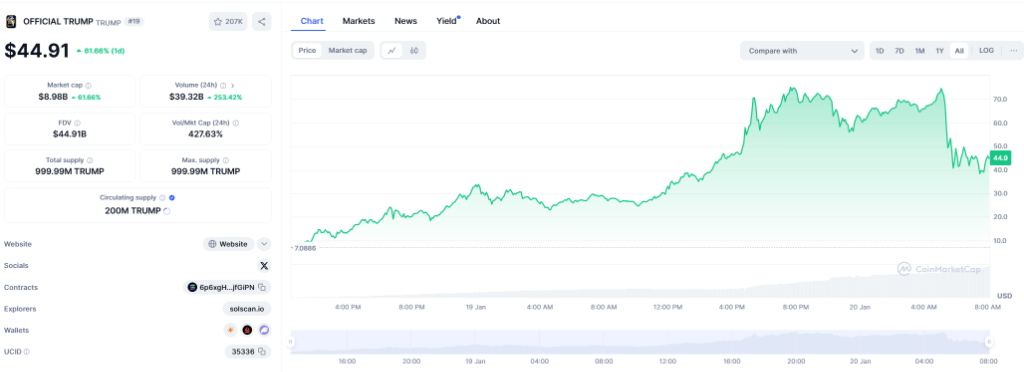Click the star watchlist icon showing 207K
Image resolution: width=1024 pixels, height=372 pixels.
[x=228, y=22]
